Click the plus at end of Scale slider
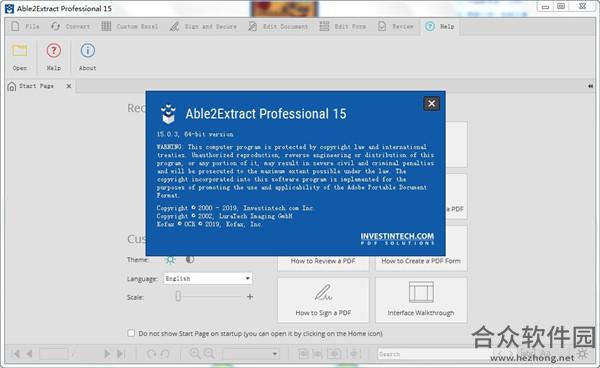 pyautogui.click(x=250, y=296)
